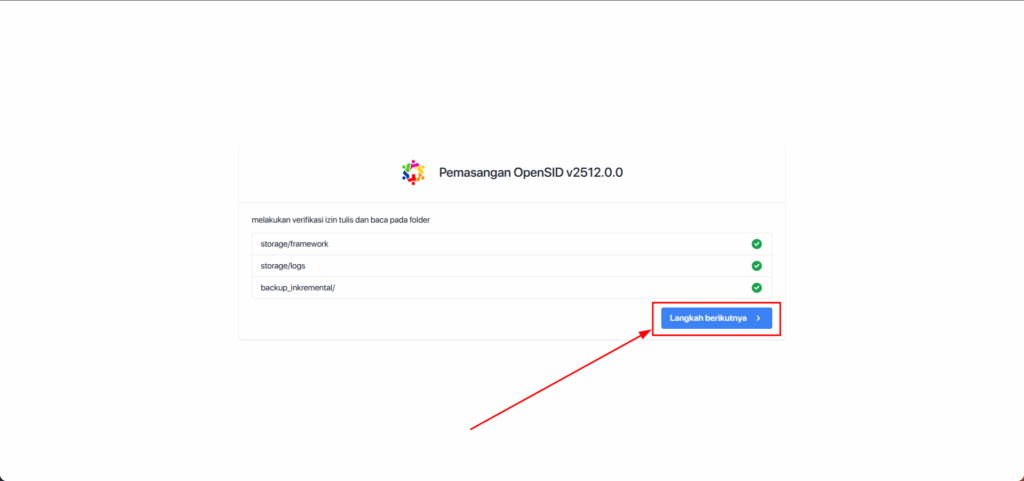Click the red arrow annotation's tail end
This screenshot has height=481, width=1024.
click(x=472, y=429)
